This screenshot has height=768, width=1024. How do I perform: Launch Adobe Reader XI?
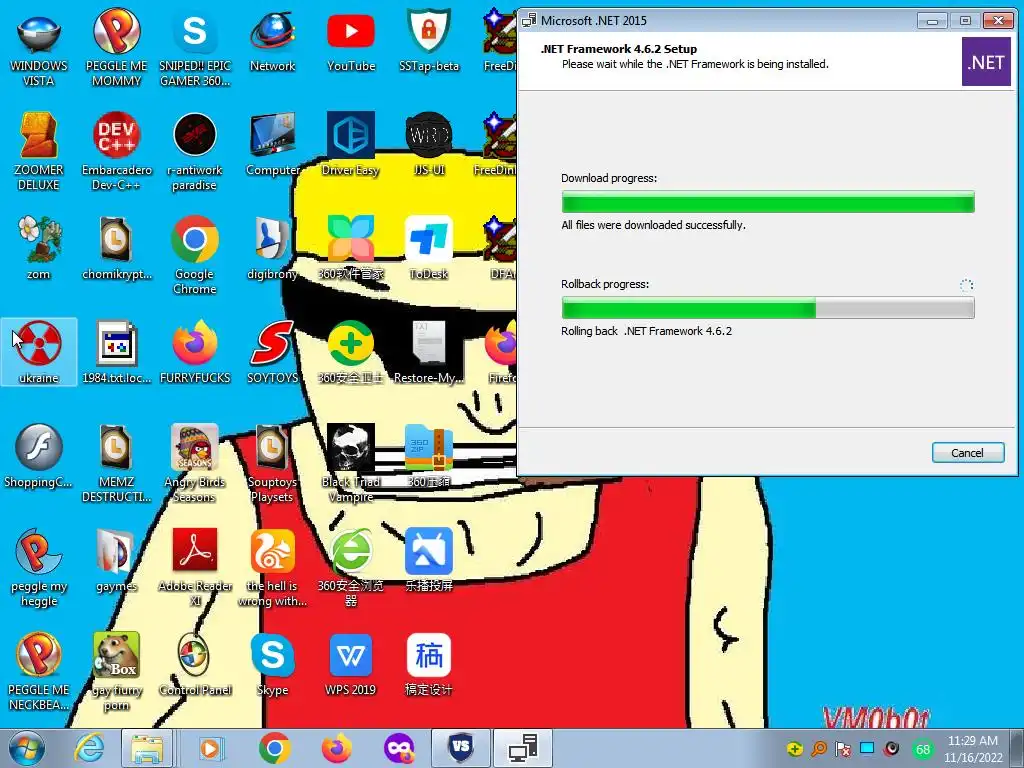(195, 567)
